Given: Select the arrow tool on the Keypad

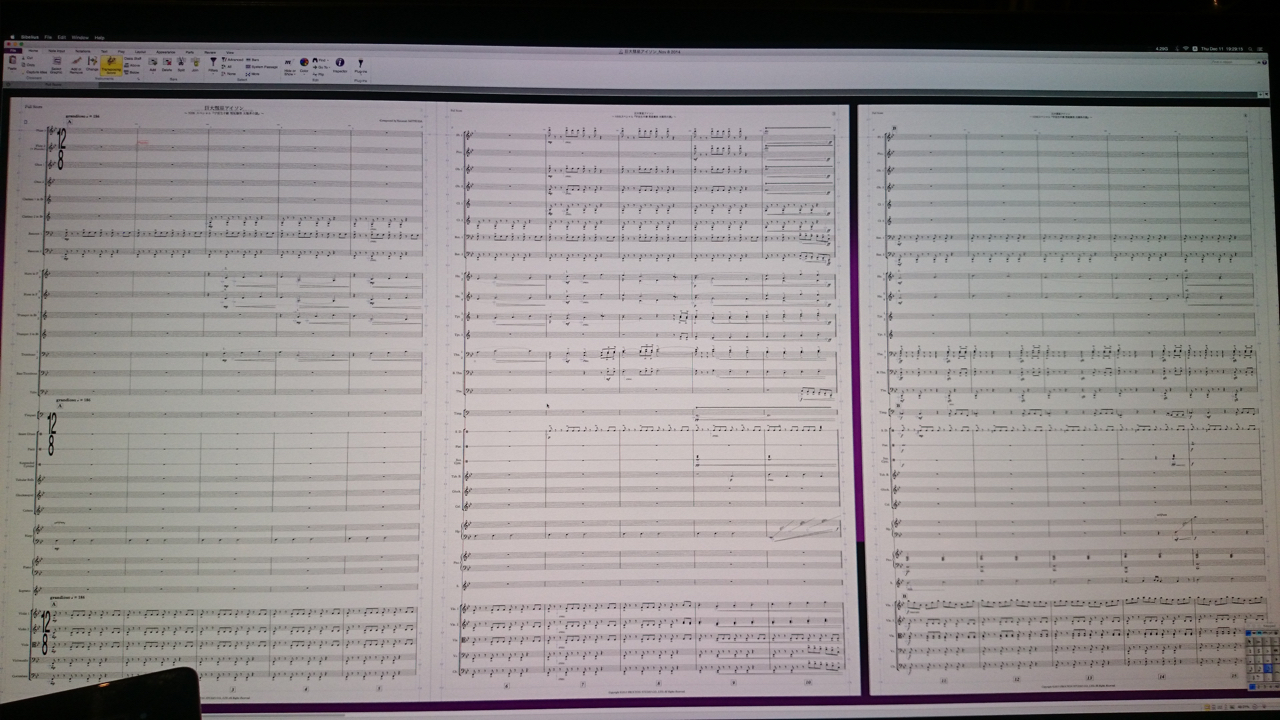Looking at the screenshot, I should (1249, 641).
